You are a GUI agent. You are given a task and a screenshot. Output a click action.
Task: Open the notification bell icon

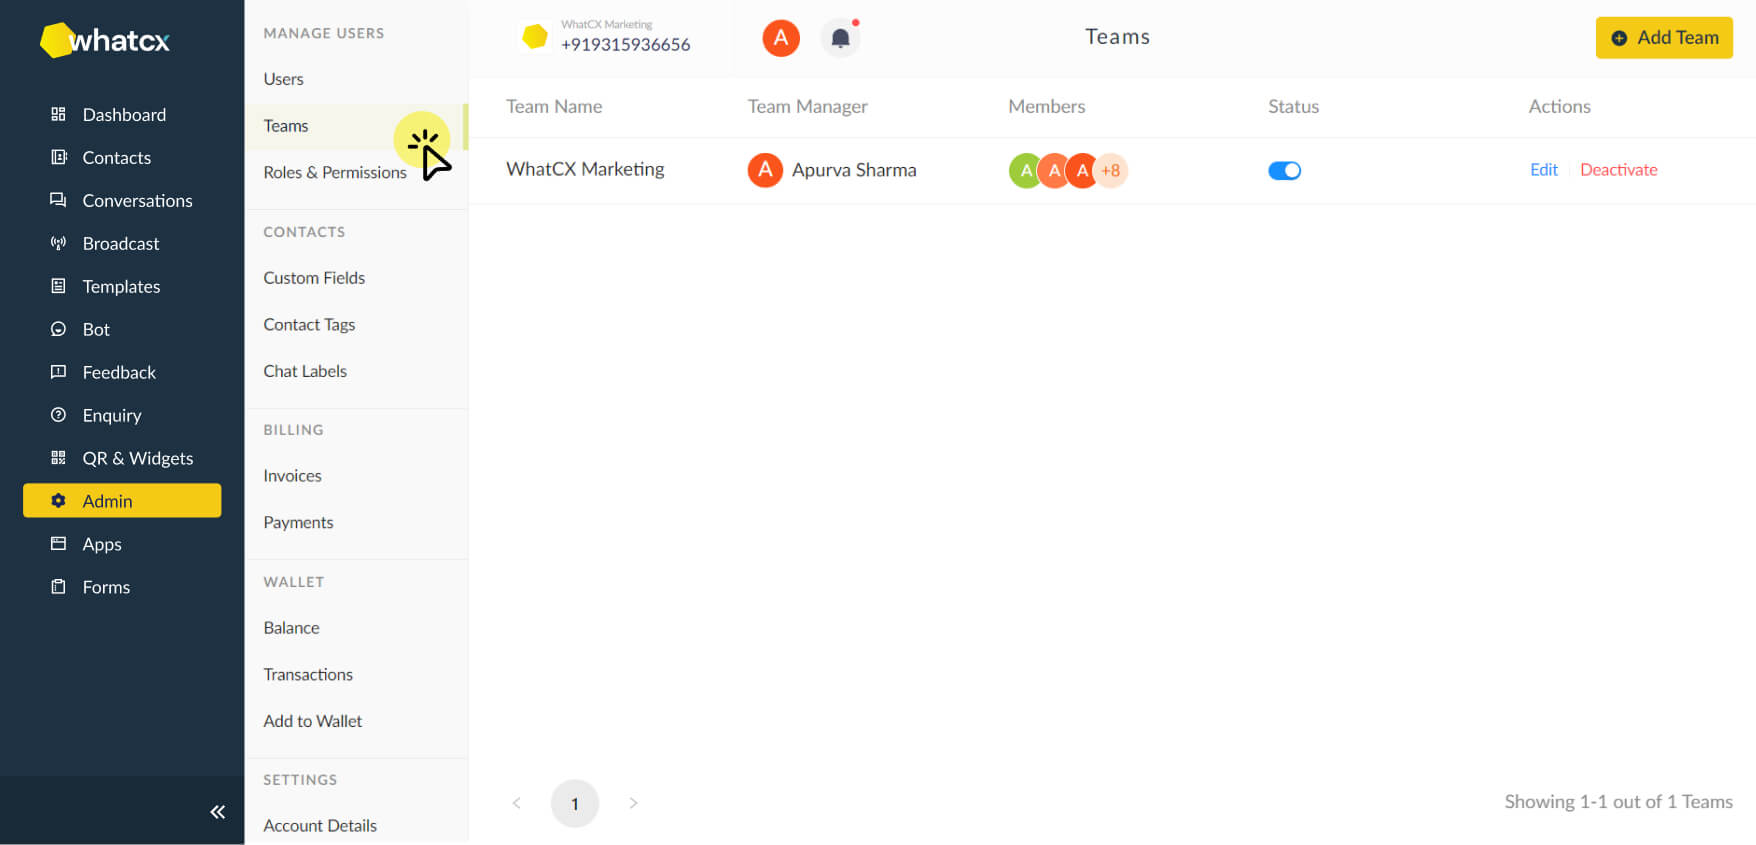pyautogui.click(x=840, y=38)
